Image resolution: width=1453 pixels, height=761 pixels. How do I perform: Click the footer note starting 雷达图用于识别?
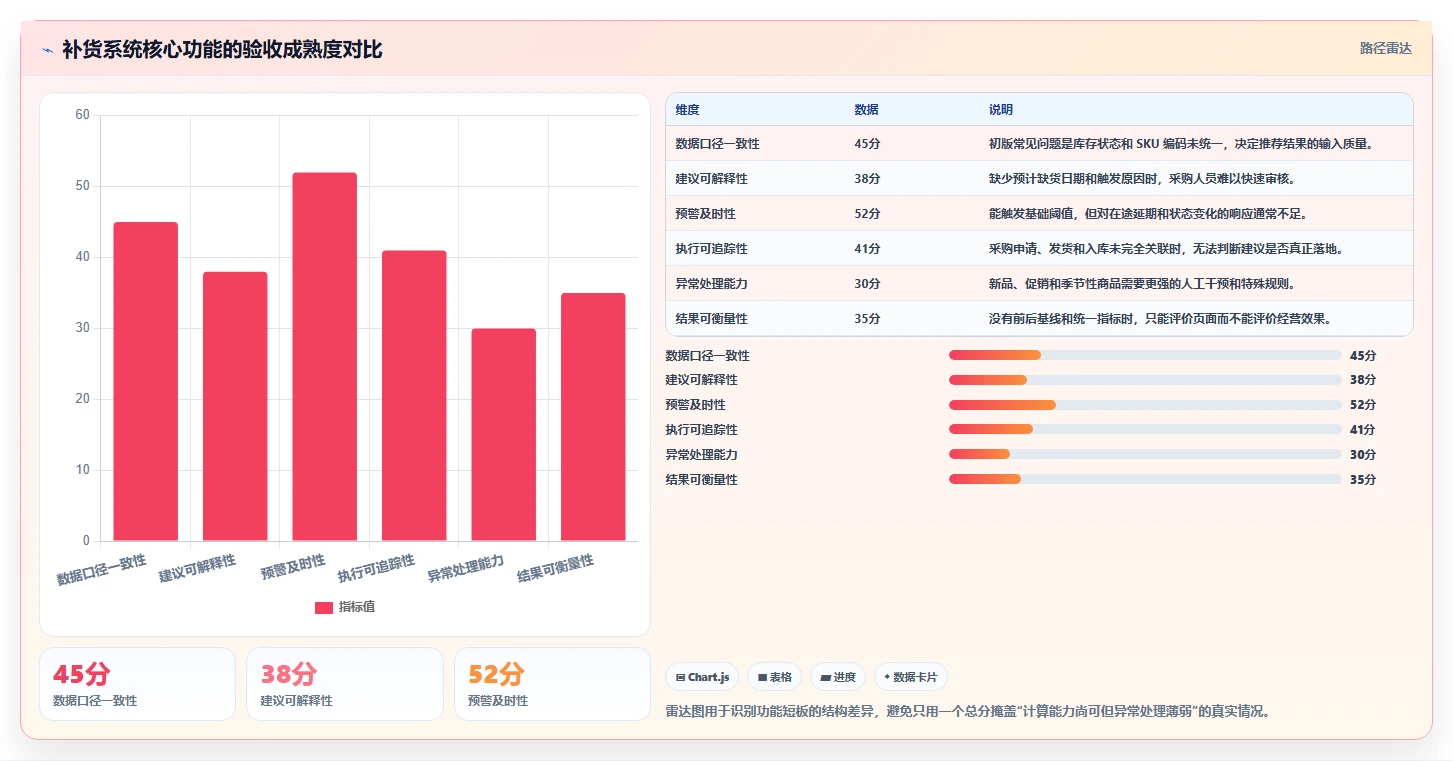point(968,712)
